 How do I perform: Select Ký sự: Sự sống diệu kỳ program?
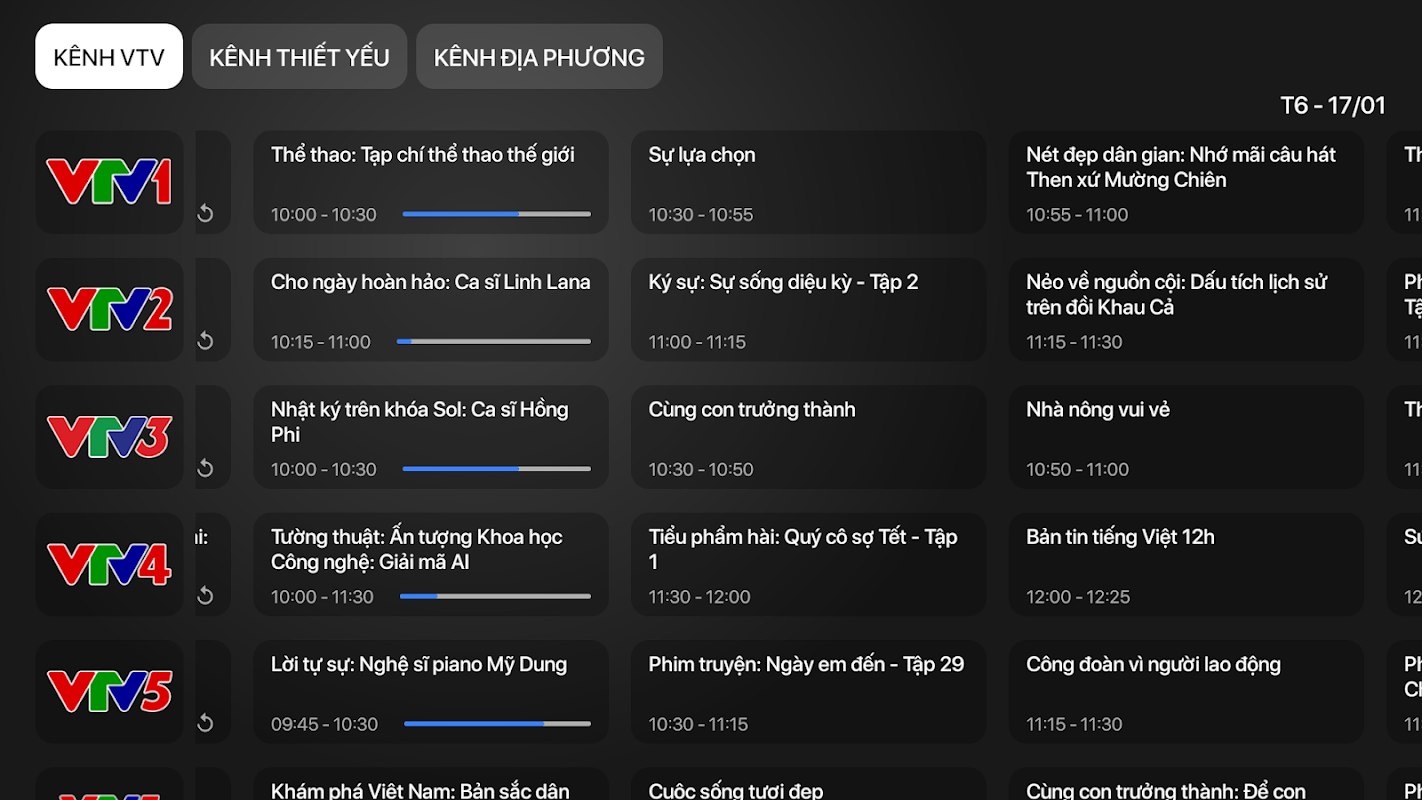808,309
